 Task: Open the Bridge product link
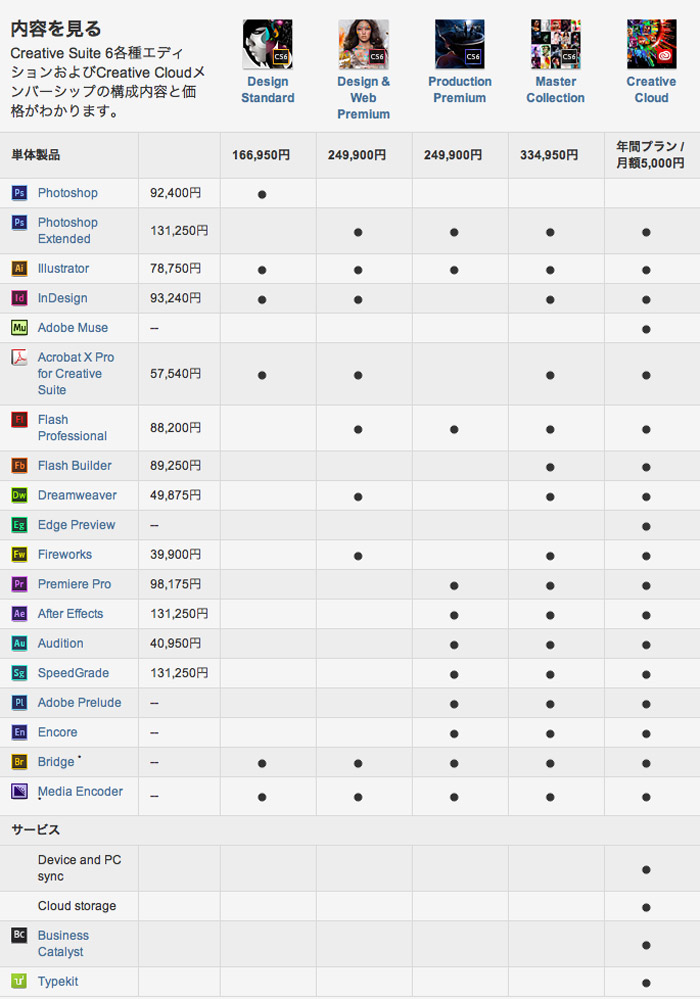56,762
